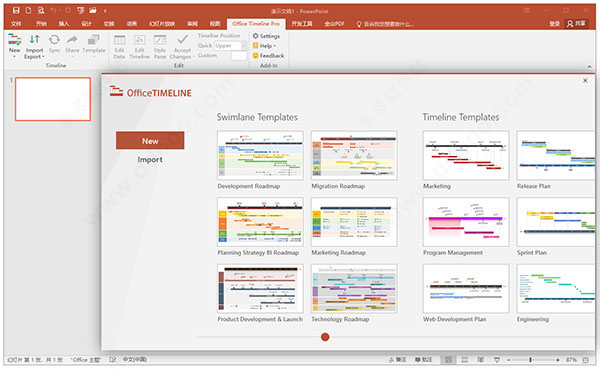This screenshot has height=369, width=600.
Task: Click the open folder icon in quick access toolbar
Action: point(93,11)
